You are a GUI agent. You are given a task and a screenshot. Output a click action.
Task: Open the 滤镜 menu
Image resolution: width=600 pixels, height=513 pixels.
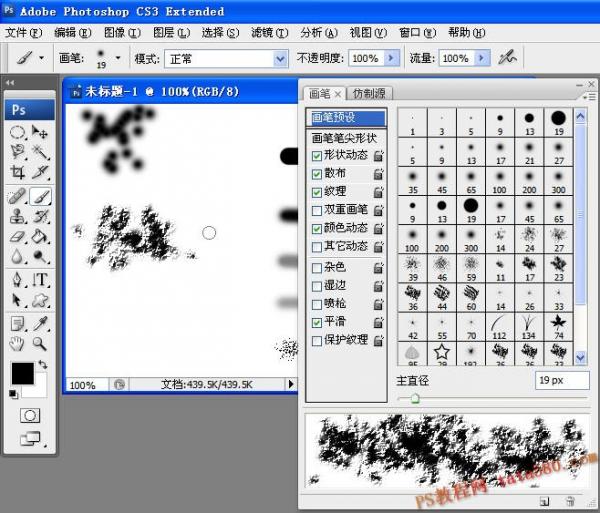tap(262, 33)
